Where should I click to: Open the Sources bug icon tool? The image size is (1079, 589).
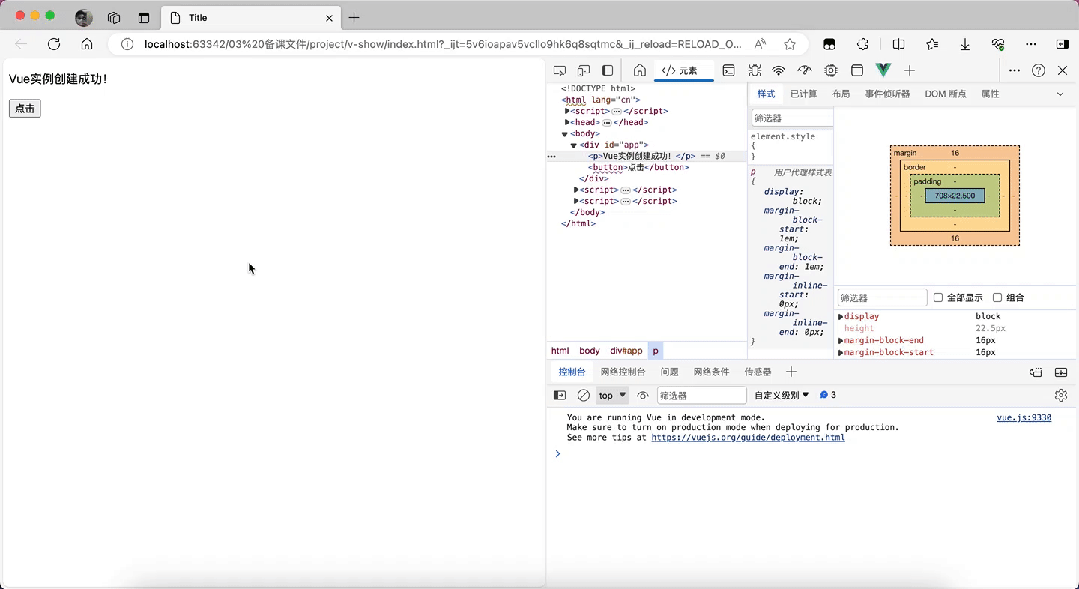(754, 70)
